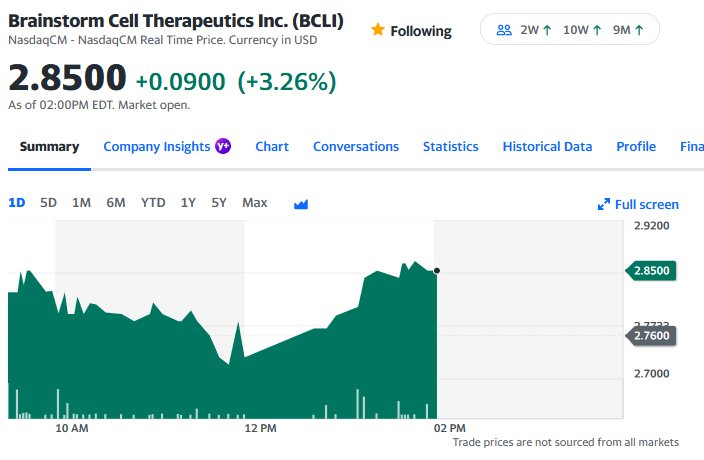Screen dimensions: 704x460
Task: Switch chart range to 5D
Action: (x=48, y=203)
